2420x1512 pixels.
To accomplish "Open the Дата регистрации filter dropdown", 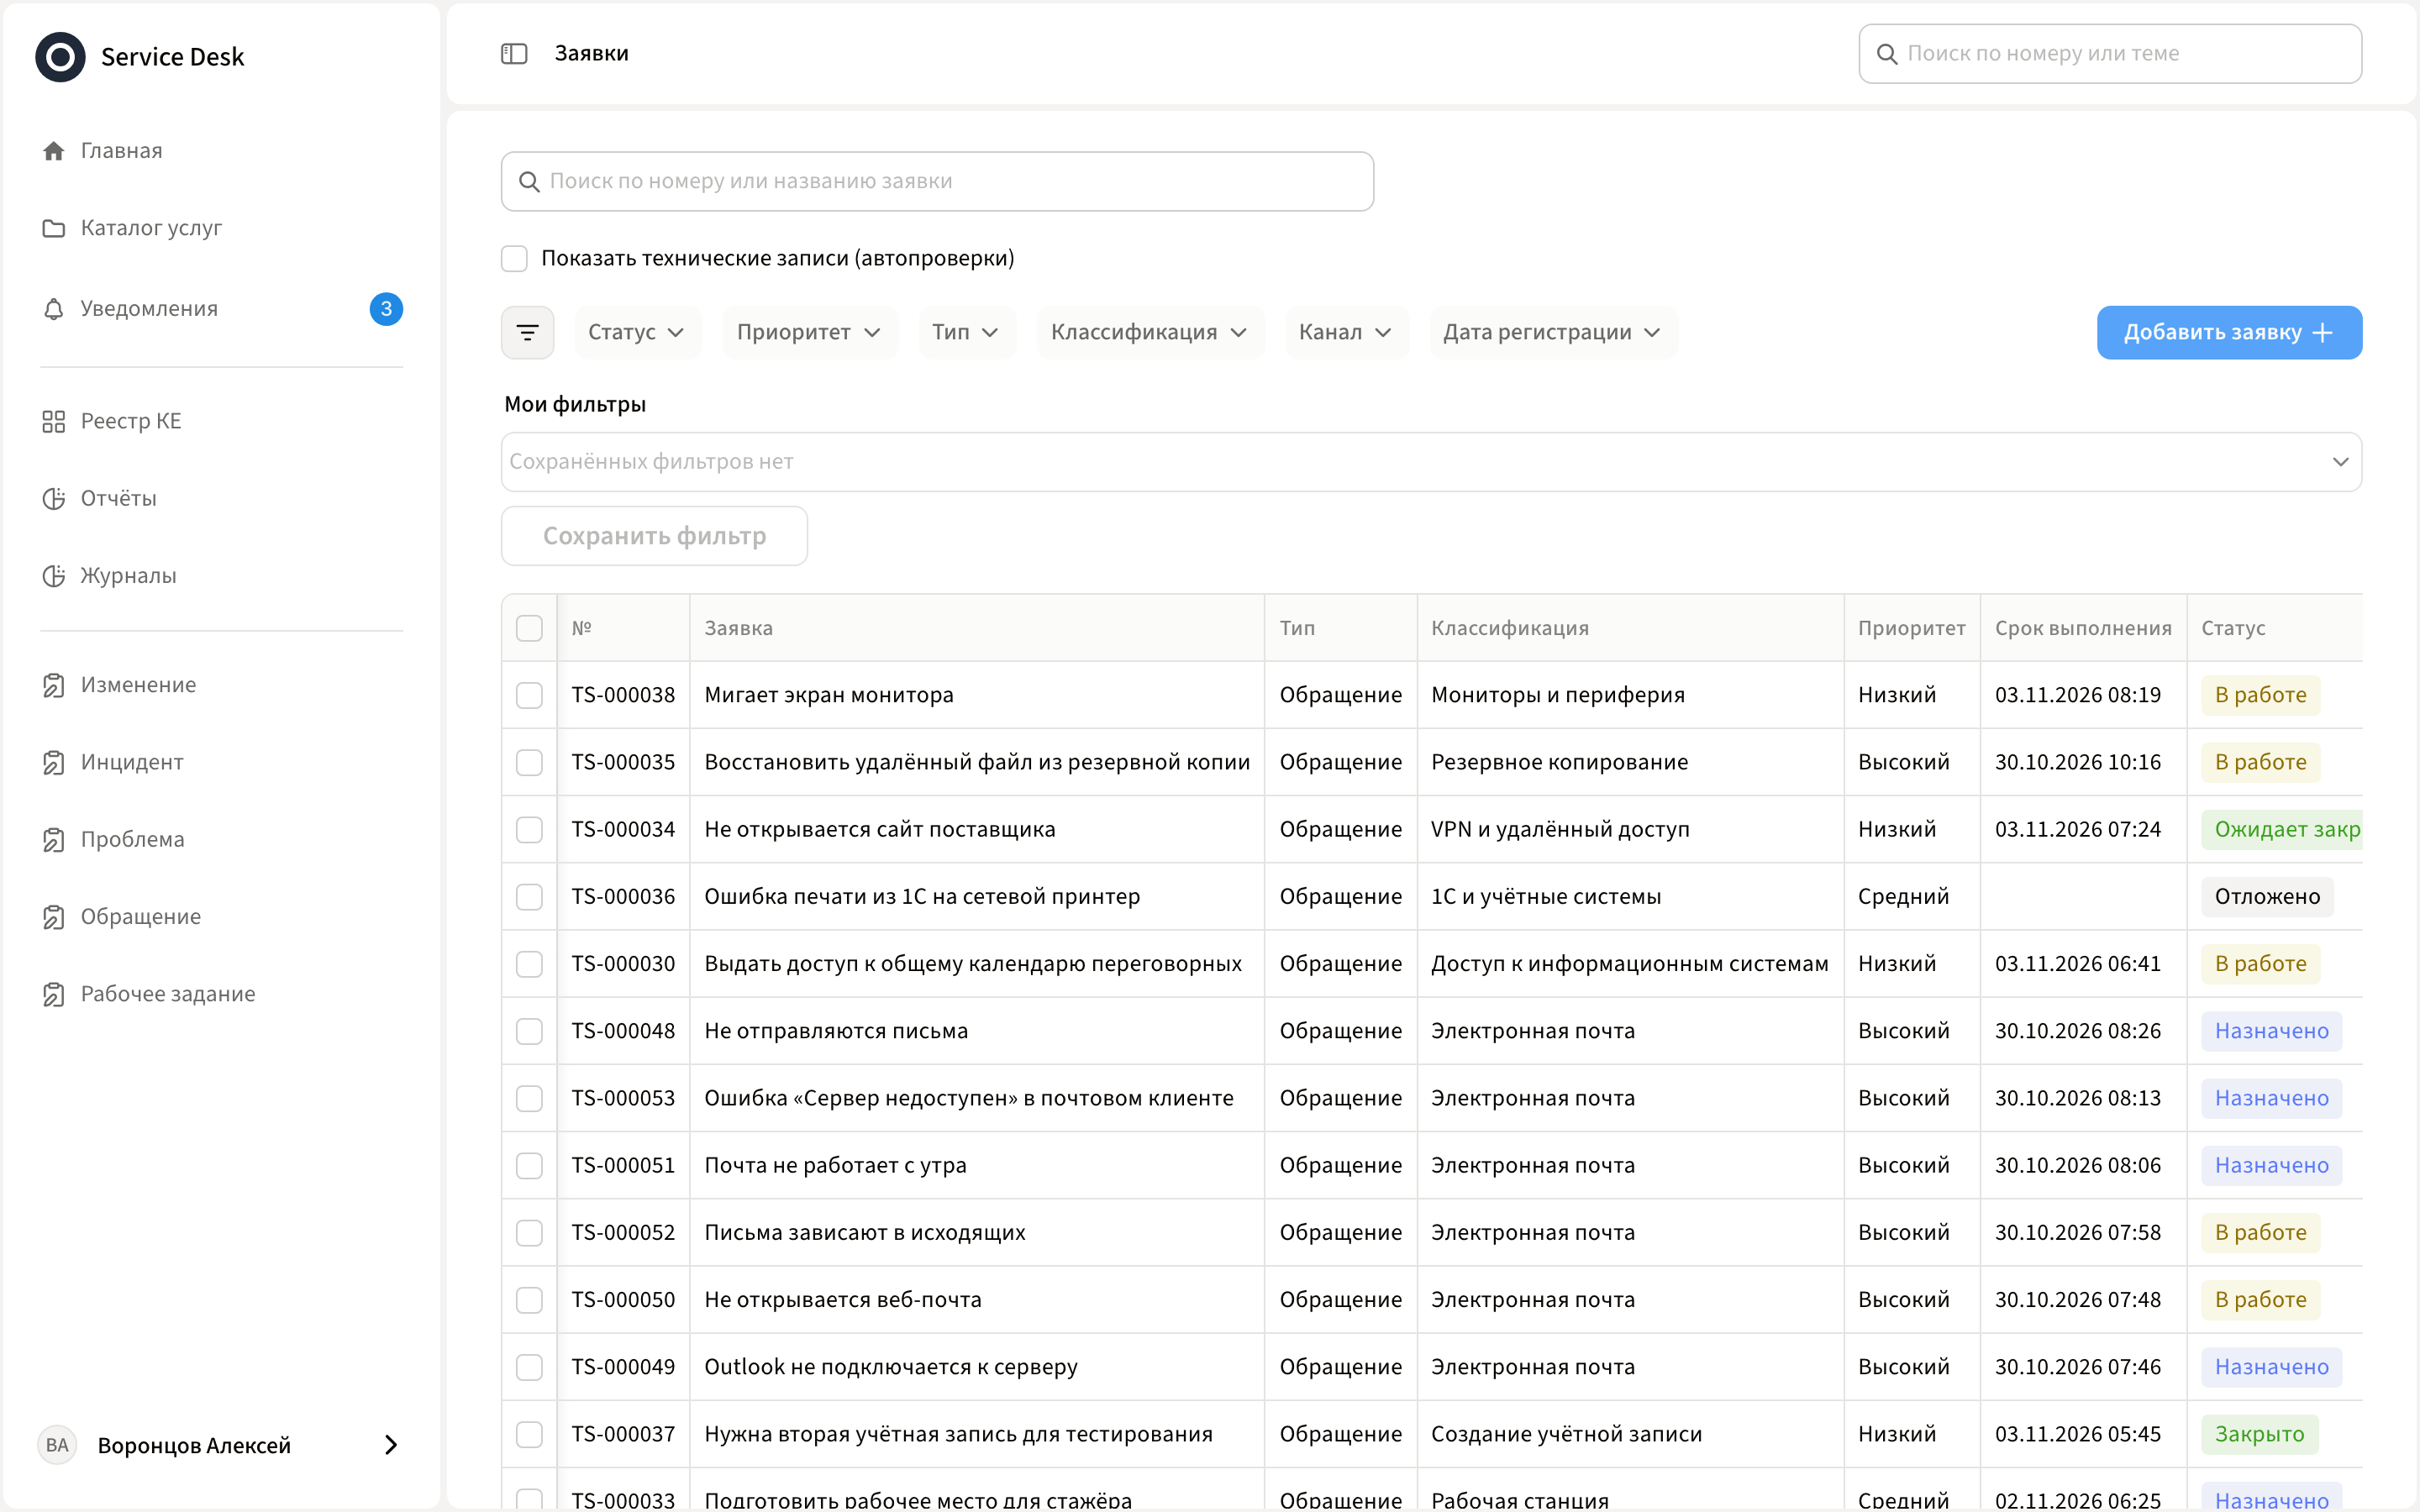I will (x=1552, y=332).
